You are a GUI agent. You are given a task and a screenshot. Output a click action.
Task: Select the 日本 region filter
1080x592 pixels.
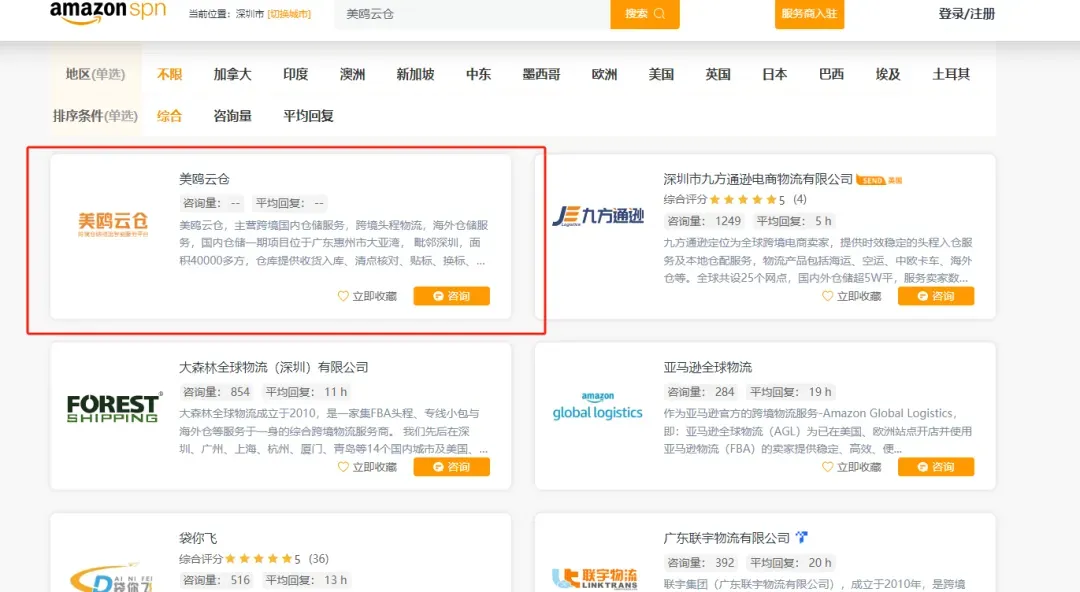tap(774, 74)
